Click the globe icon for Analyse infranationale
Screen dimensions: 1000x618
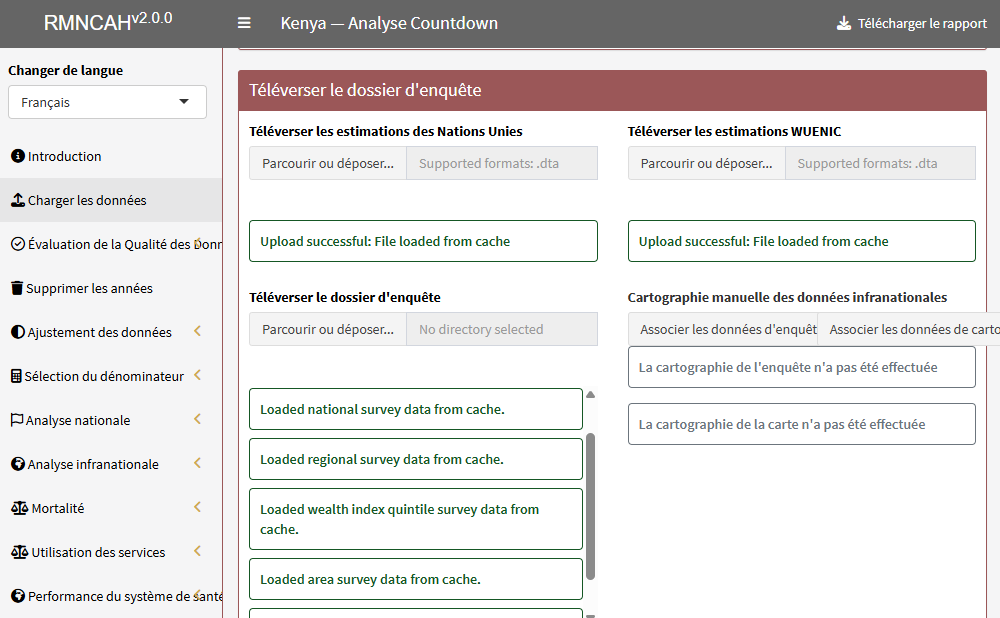coord(18,464)
